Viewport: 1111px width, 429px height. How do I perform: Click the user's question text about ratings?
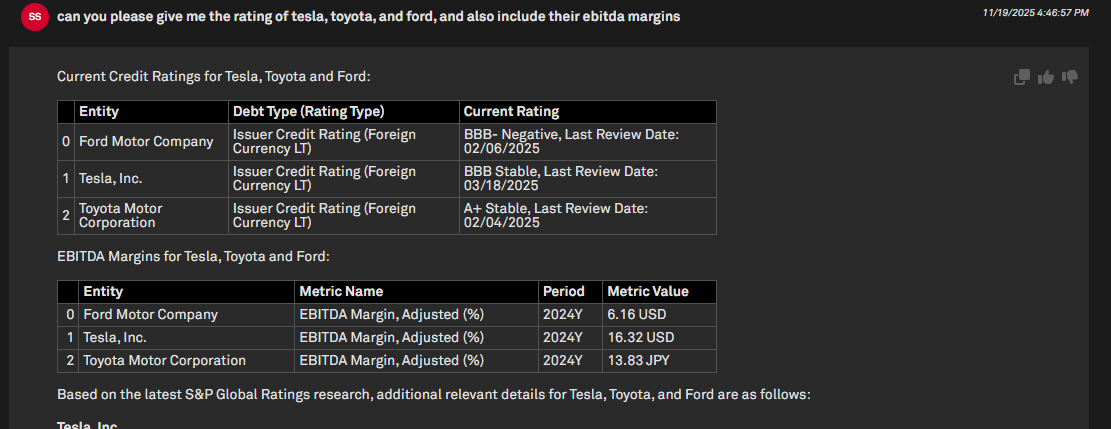coord(369,17)
